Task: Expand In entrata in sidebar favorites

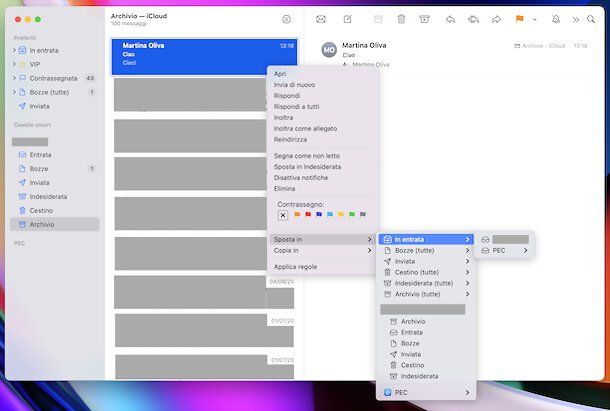Action: point(14,50)
